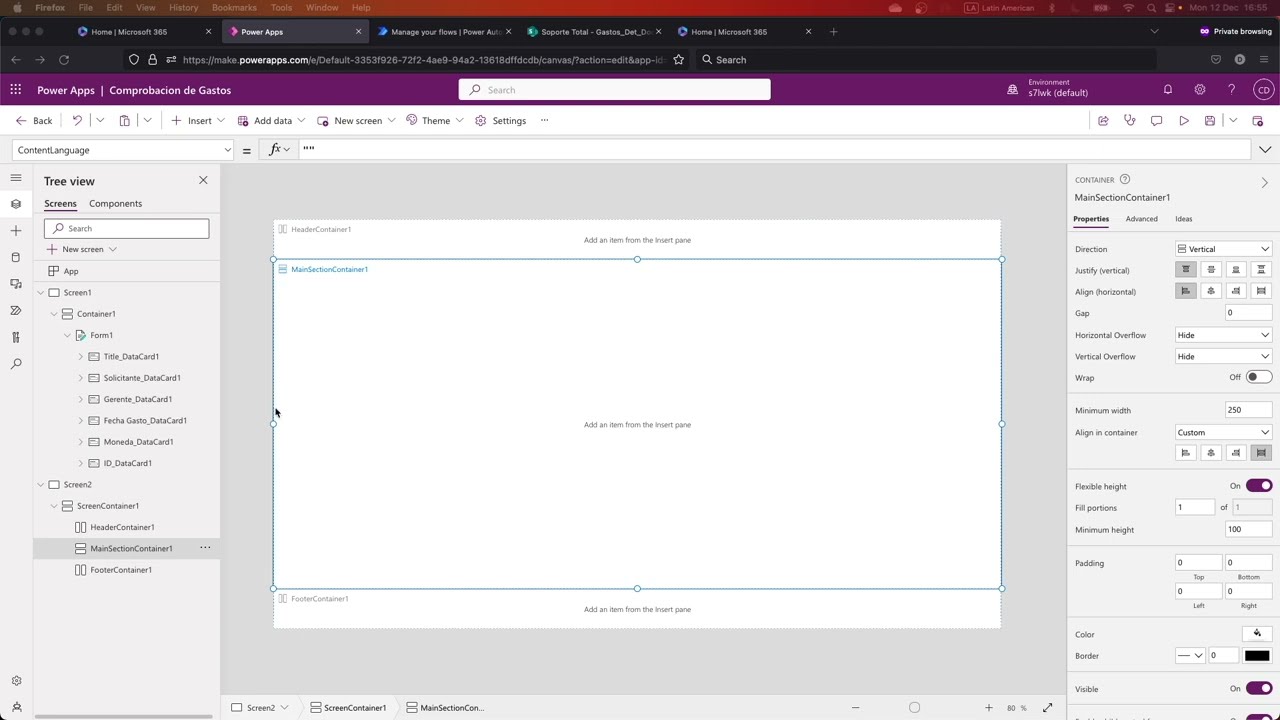Open the Media icon in left rail
Image resolution: width=1280 pixels, height=720 pixels.
click(x=16, y=284)
